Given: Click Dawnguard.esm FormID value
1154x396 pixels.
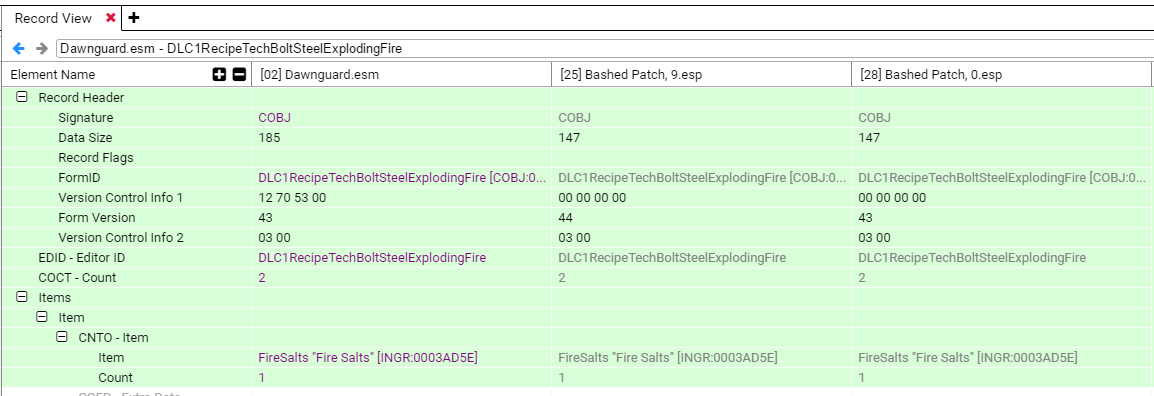Looking at the screenshot, I should (x=402, y=177).
